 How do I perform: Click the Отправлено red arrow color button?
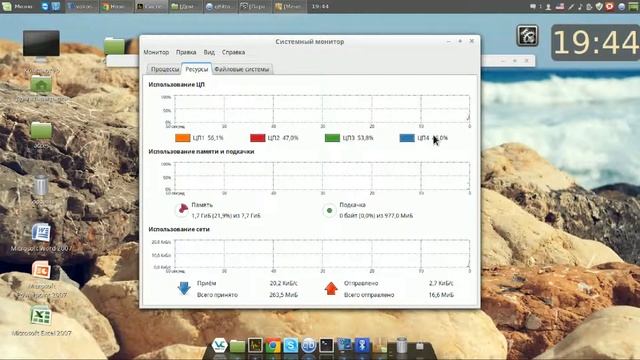331,288
